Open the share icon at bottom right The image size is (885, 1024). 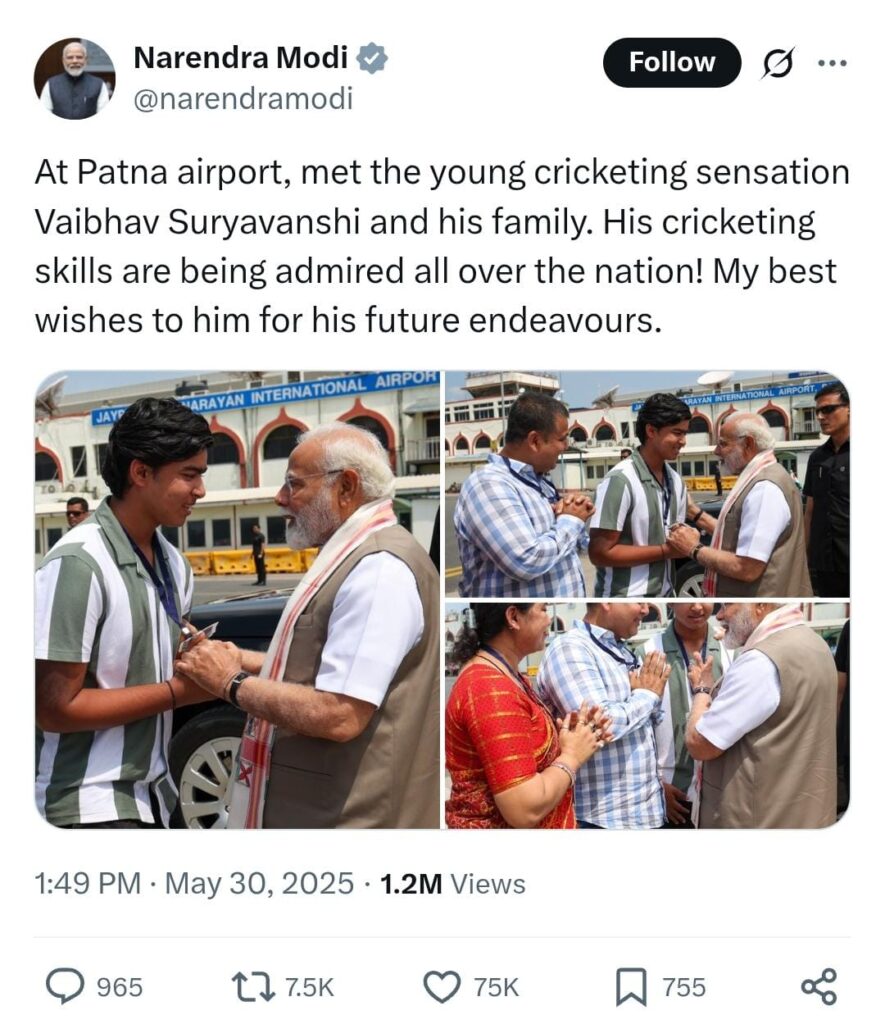[819, 987]
